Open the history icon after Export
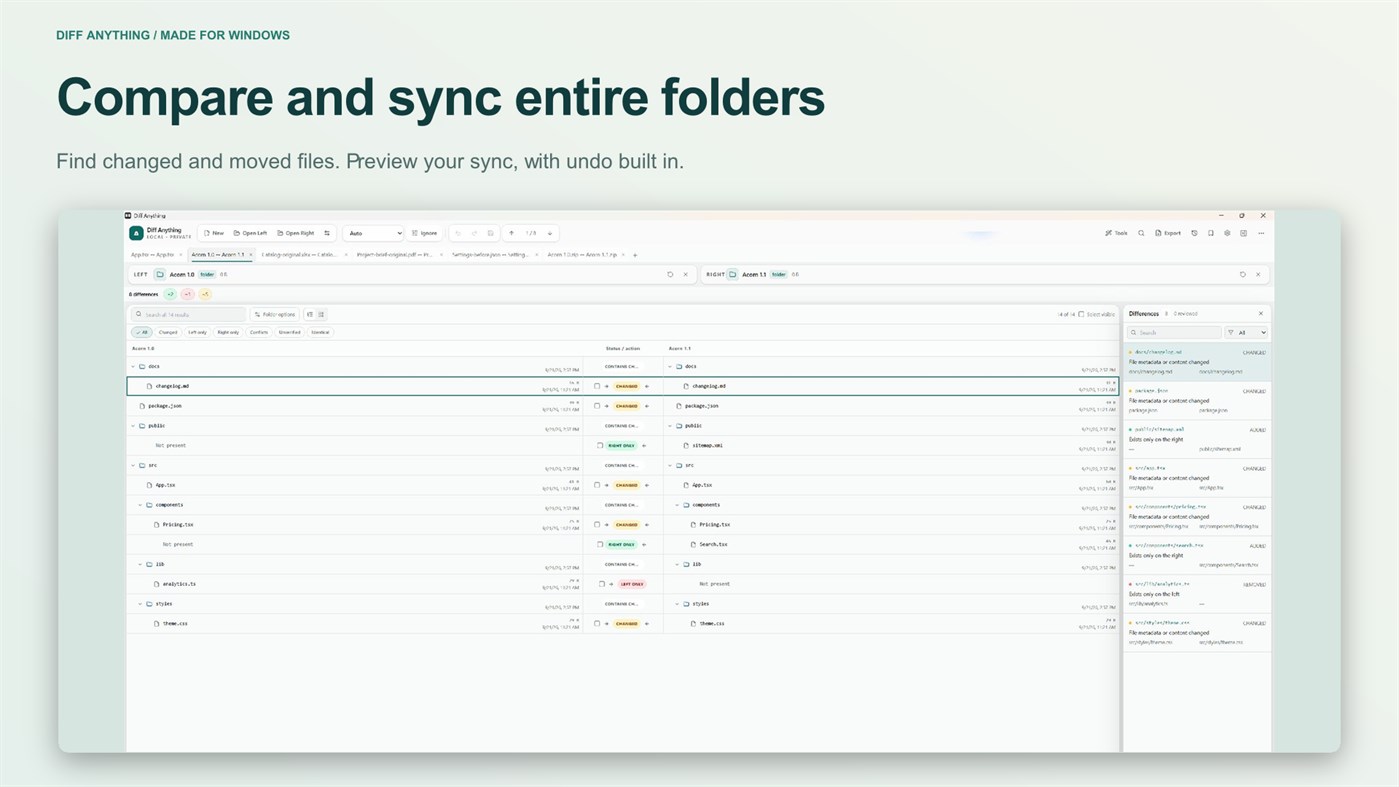The width and height of the screenshot is (1399, 787). point(1194,233)
